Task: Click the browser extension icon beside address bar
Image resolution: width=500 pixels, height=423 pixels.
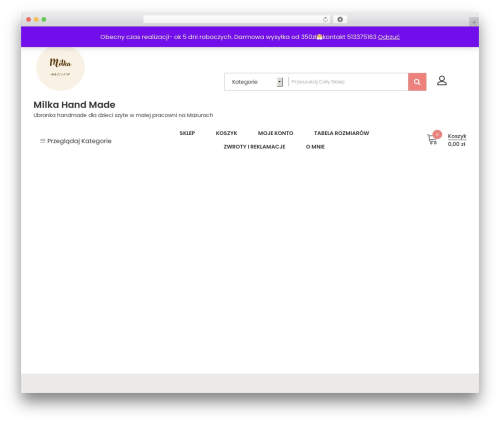Action: point(340,19)
